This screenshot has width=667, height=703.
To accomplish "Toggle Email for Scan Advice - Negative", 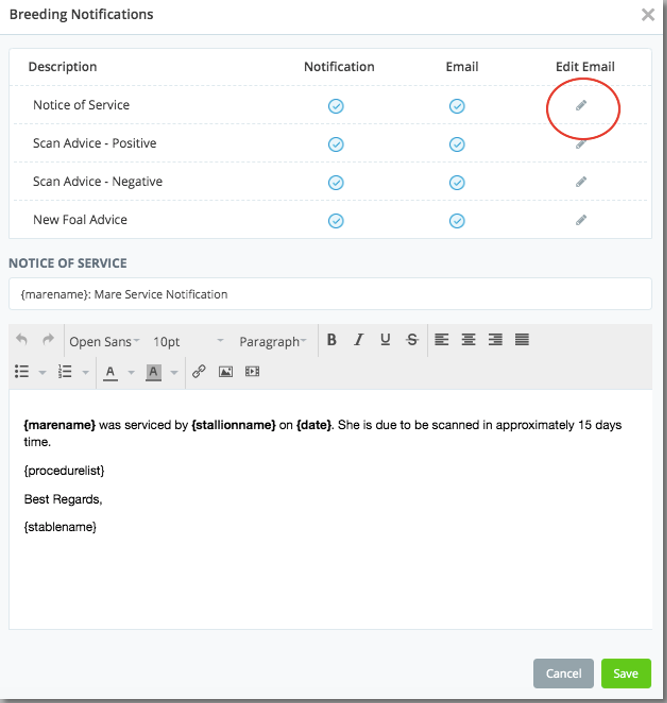I will click(457, 182).
